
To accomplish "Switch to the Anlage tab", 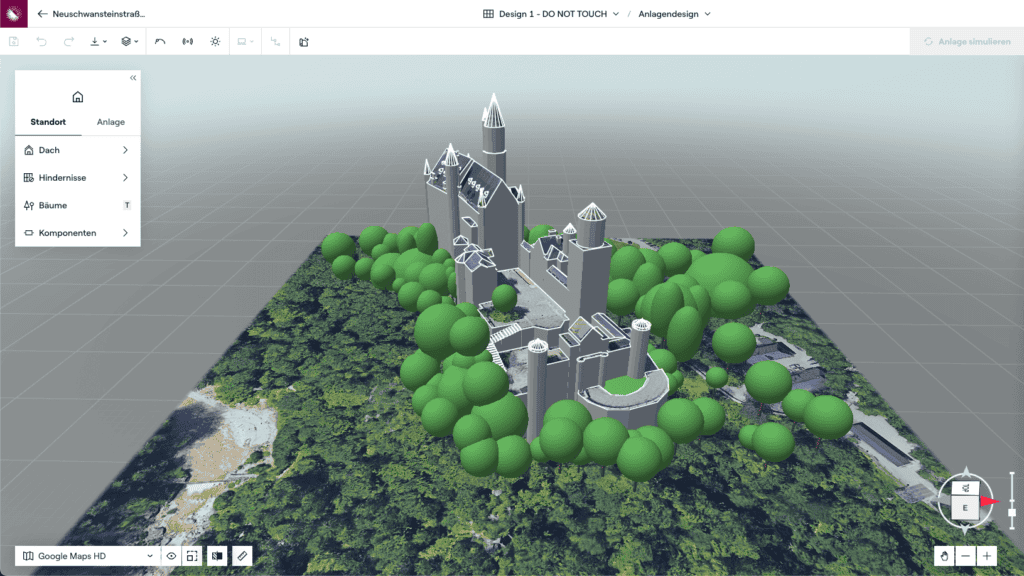I will 110,122.
